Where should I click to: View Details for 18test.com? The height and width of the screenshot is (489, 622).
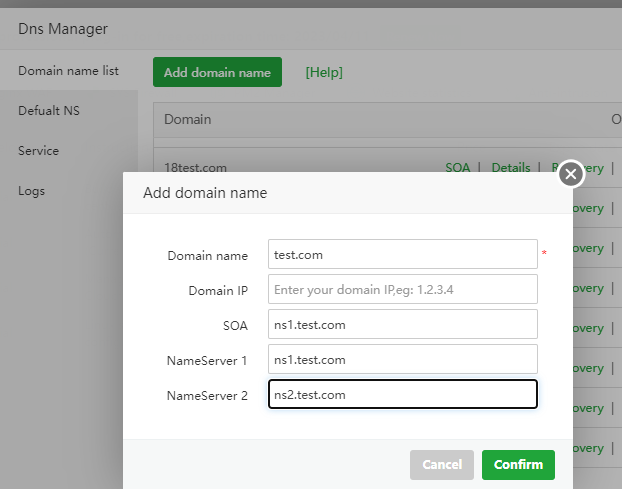[510, 168]
